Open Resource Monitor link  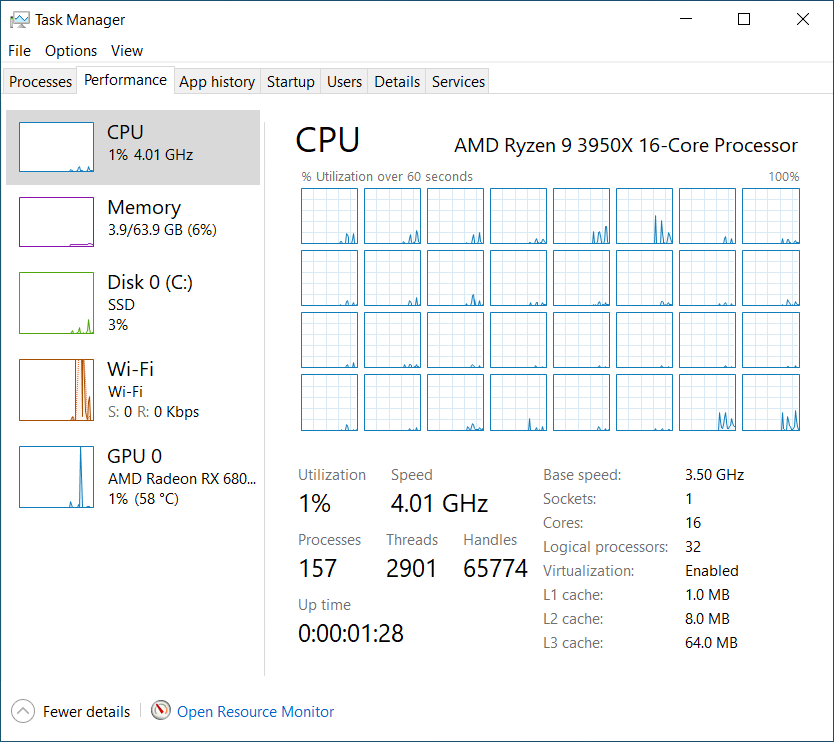coord(255,712)
